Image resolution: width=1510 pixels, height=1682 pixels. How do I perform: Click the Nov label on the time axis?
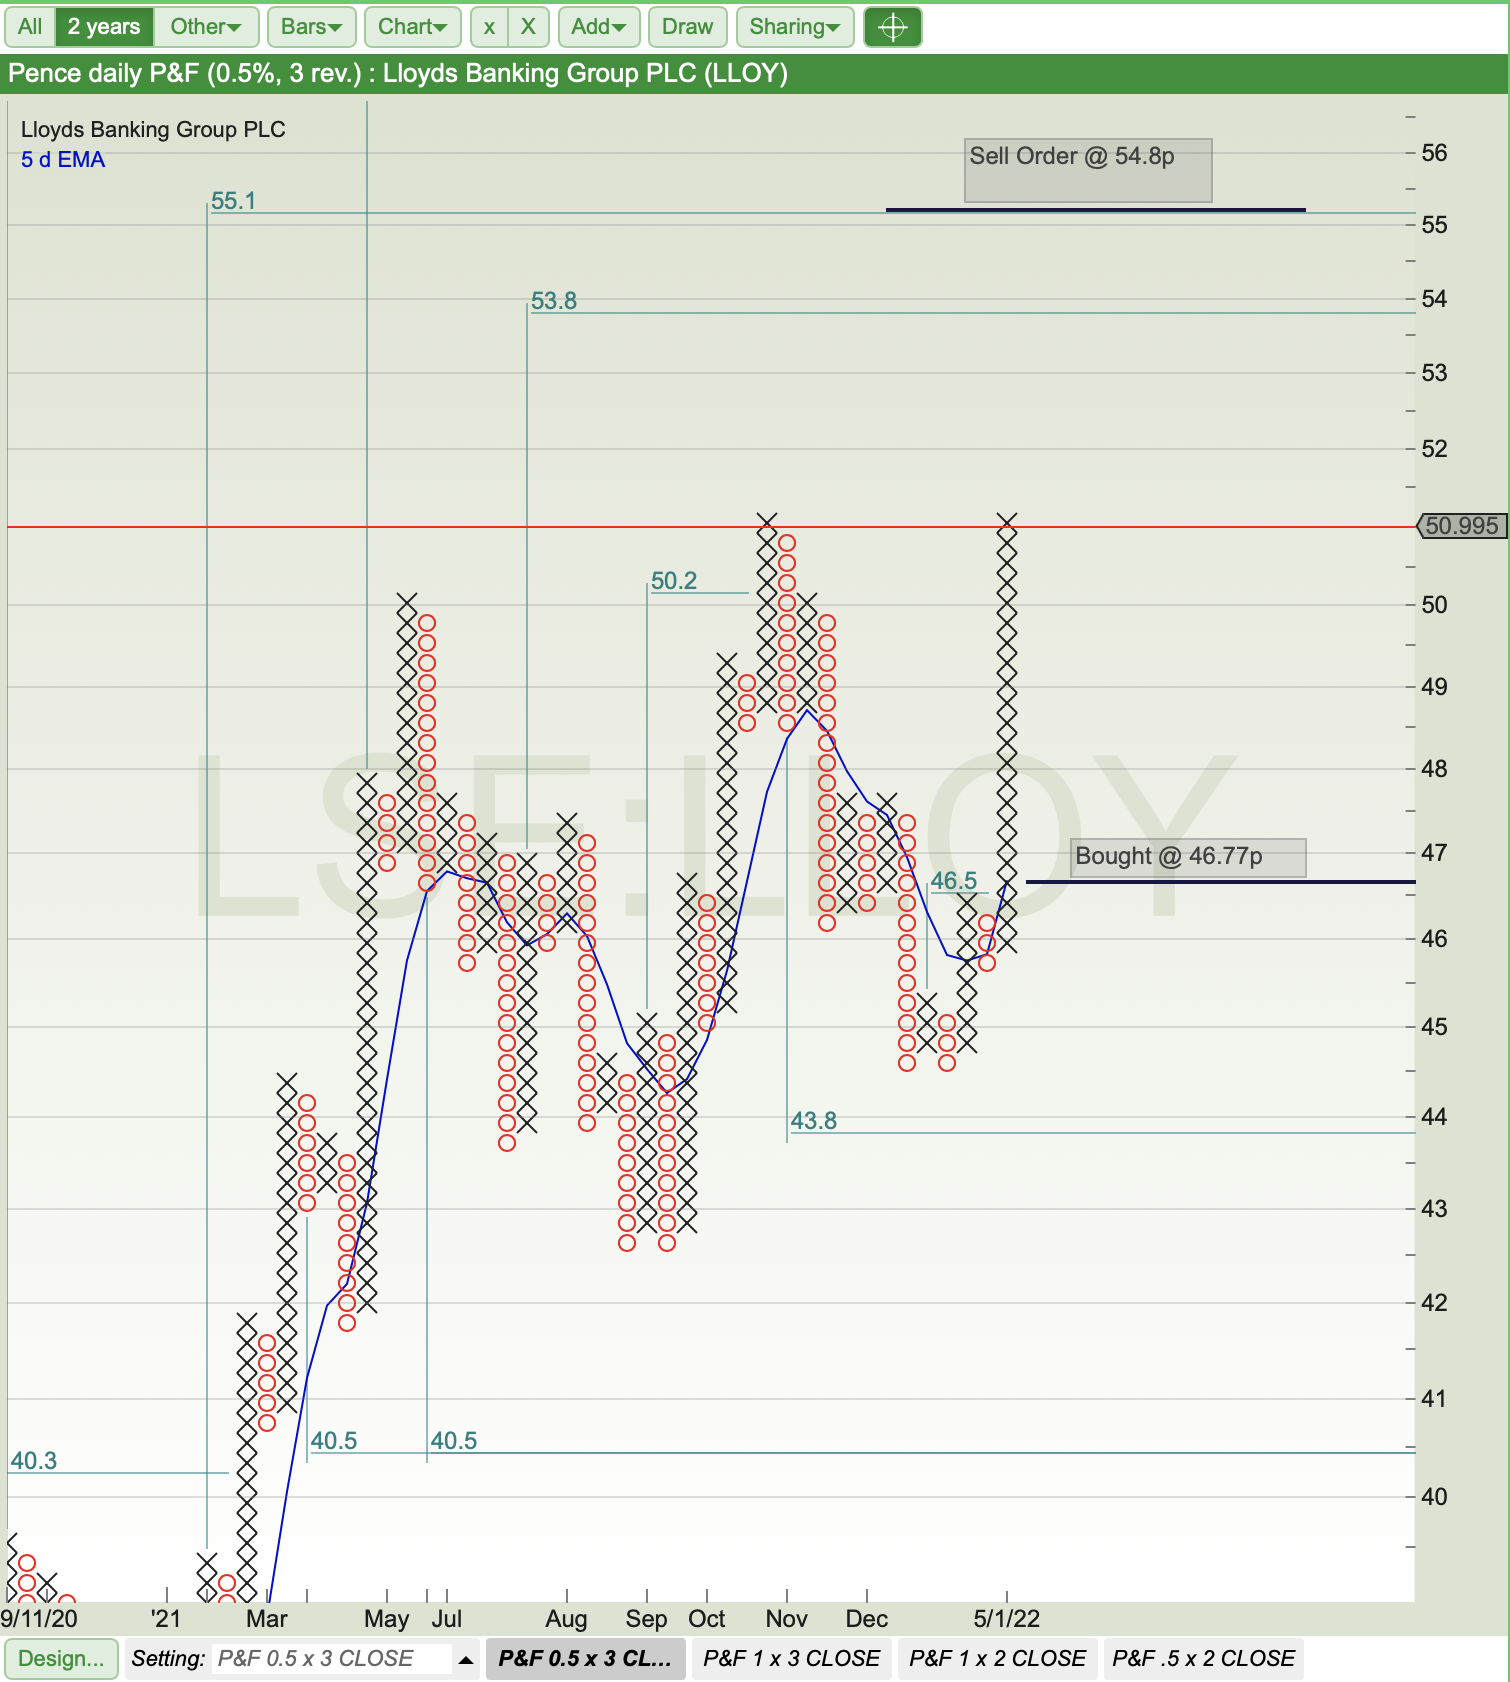(787, 1619)
